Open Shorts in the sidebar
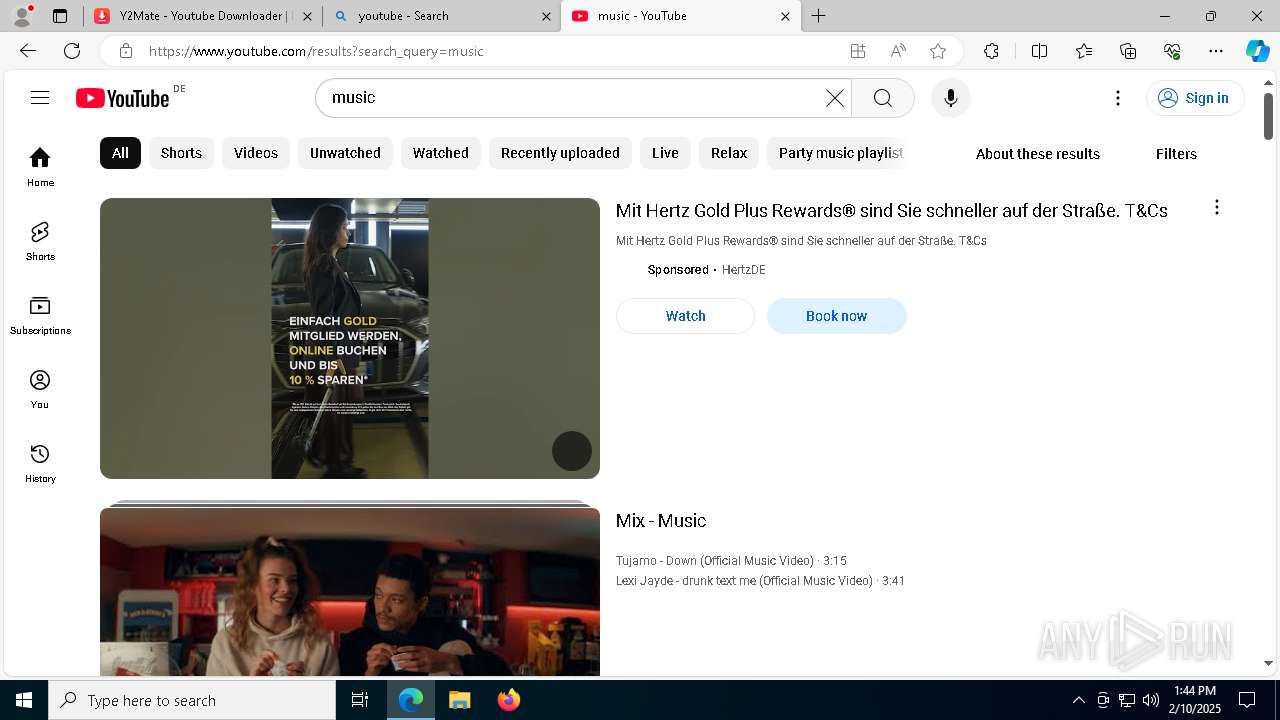 click(x=40, y=241)
